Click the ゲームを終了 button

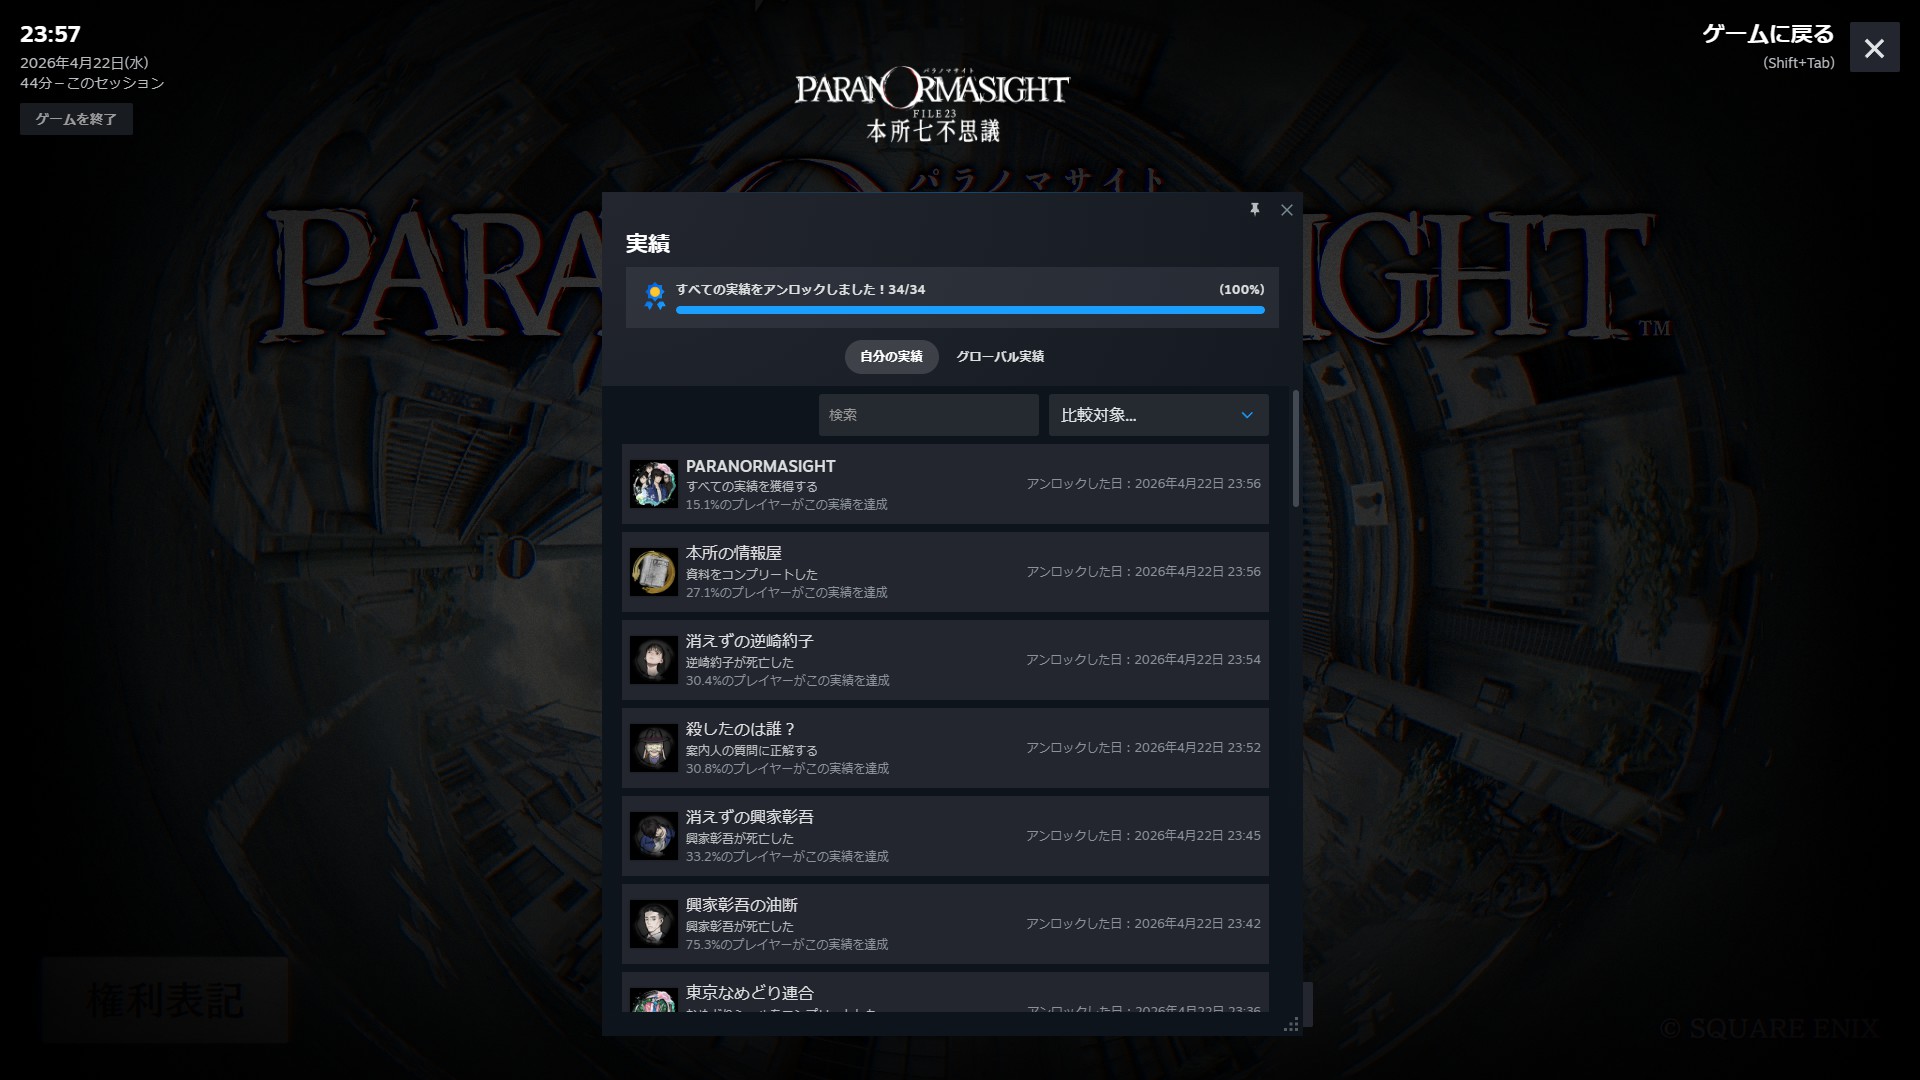(76, 119)
